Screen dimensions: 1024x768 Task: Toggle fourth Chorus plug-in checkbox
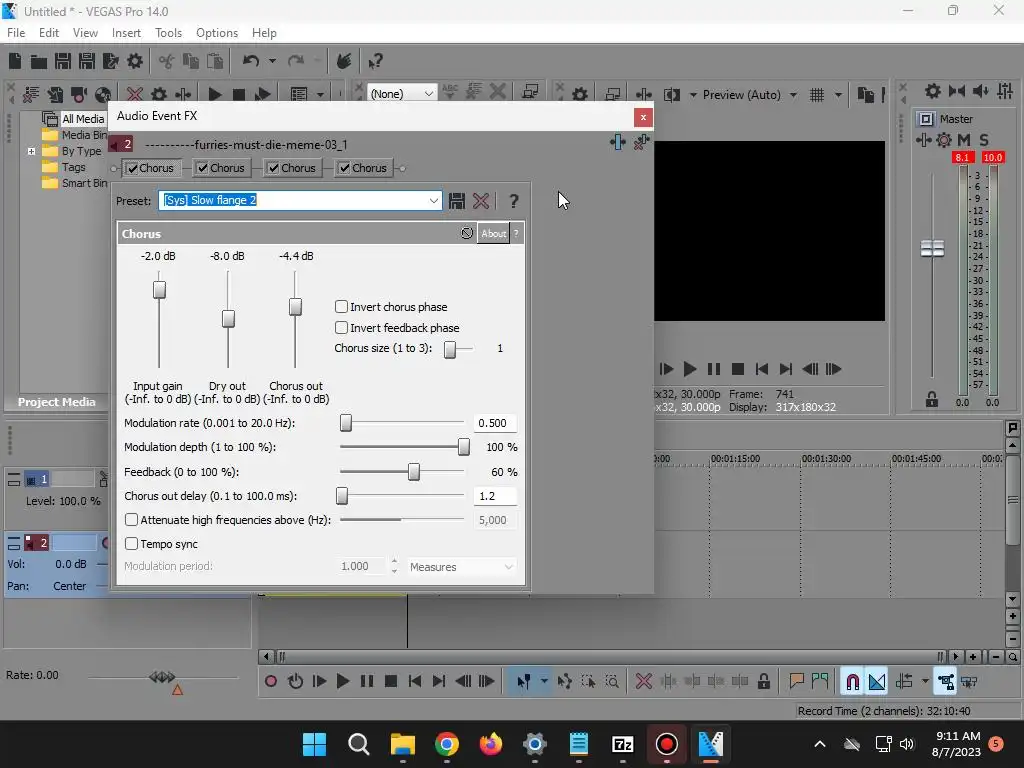coord(344,168)
